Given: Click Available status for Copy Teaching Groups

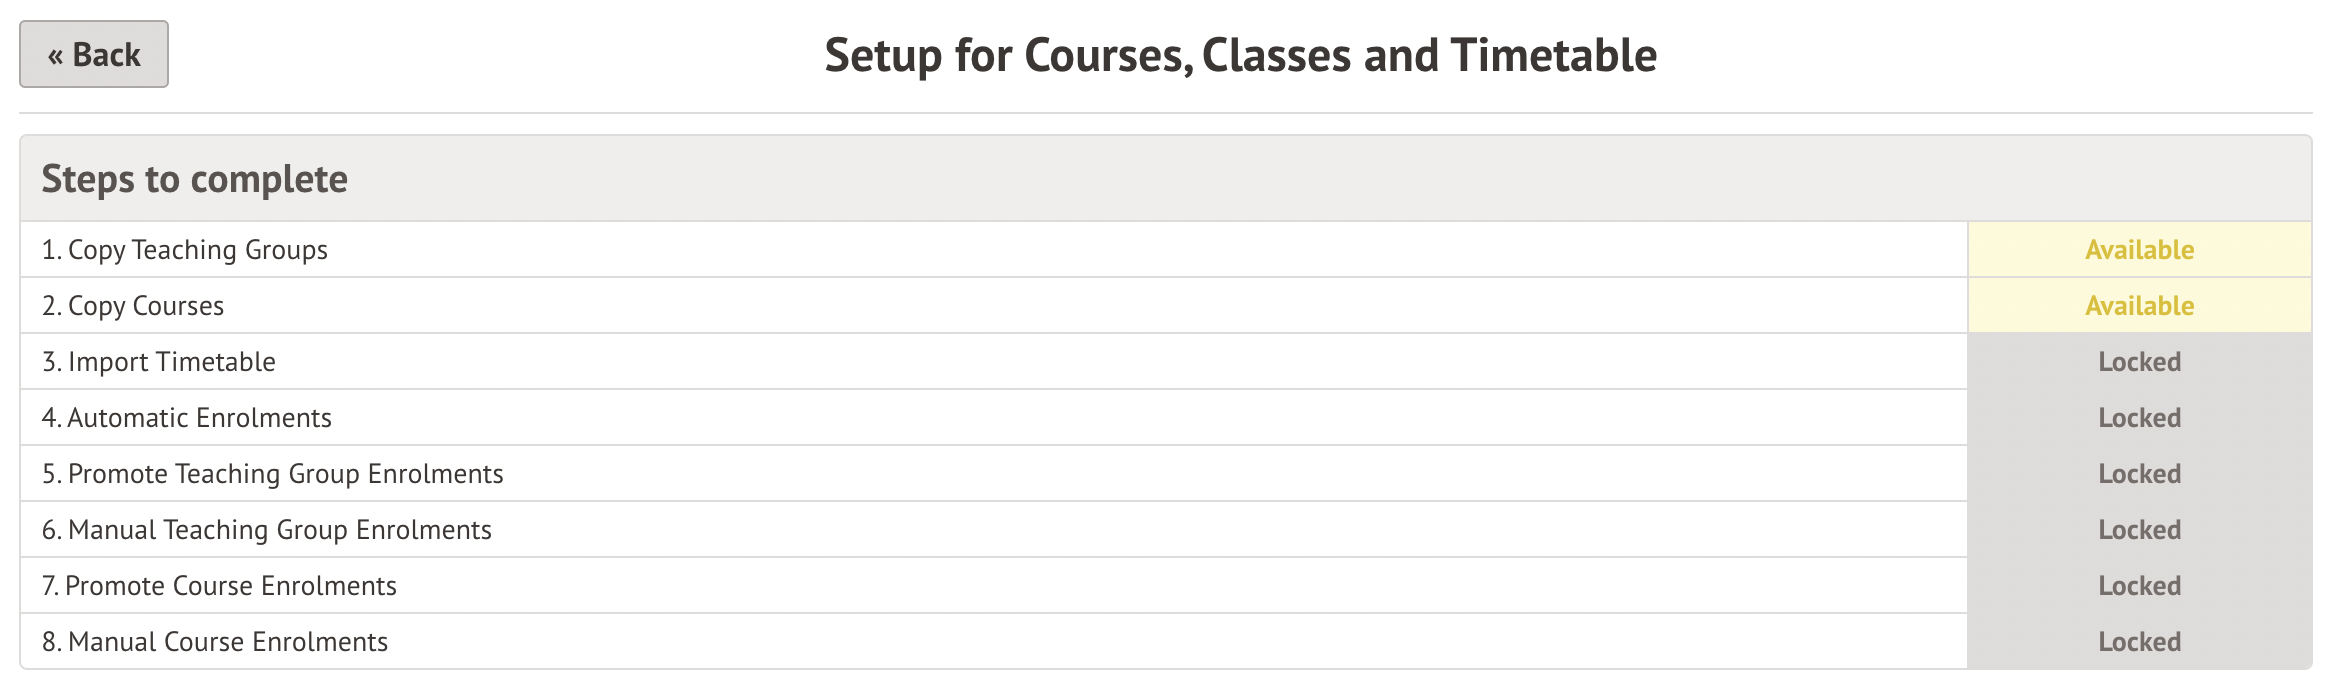Looking at the screenshot, I should coord(2139,250).
